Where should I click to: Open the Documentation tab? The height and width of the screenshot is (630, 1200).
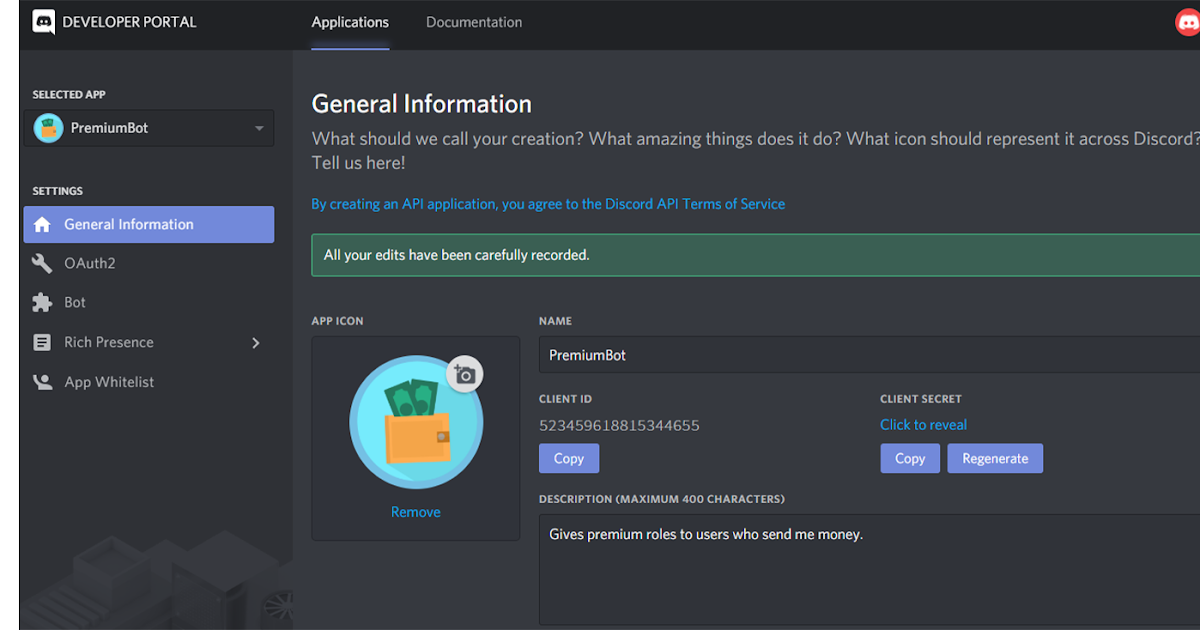tap(474, 22)
